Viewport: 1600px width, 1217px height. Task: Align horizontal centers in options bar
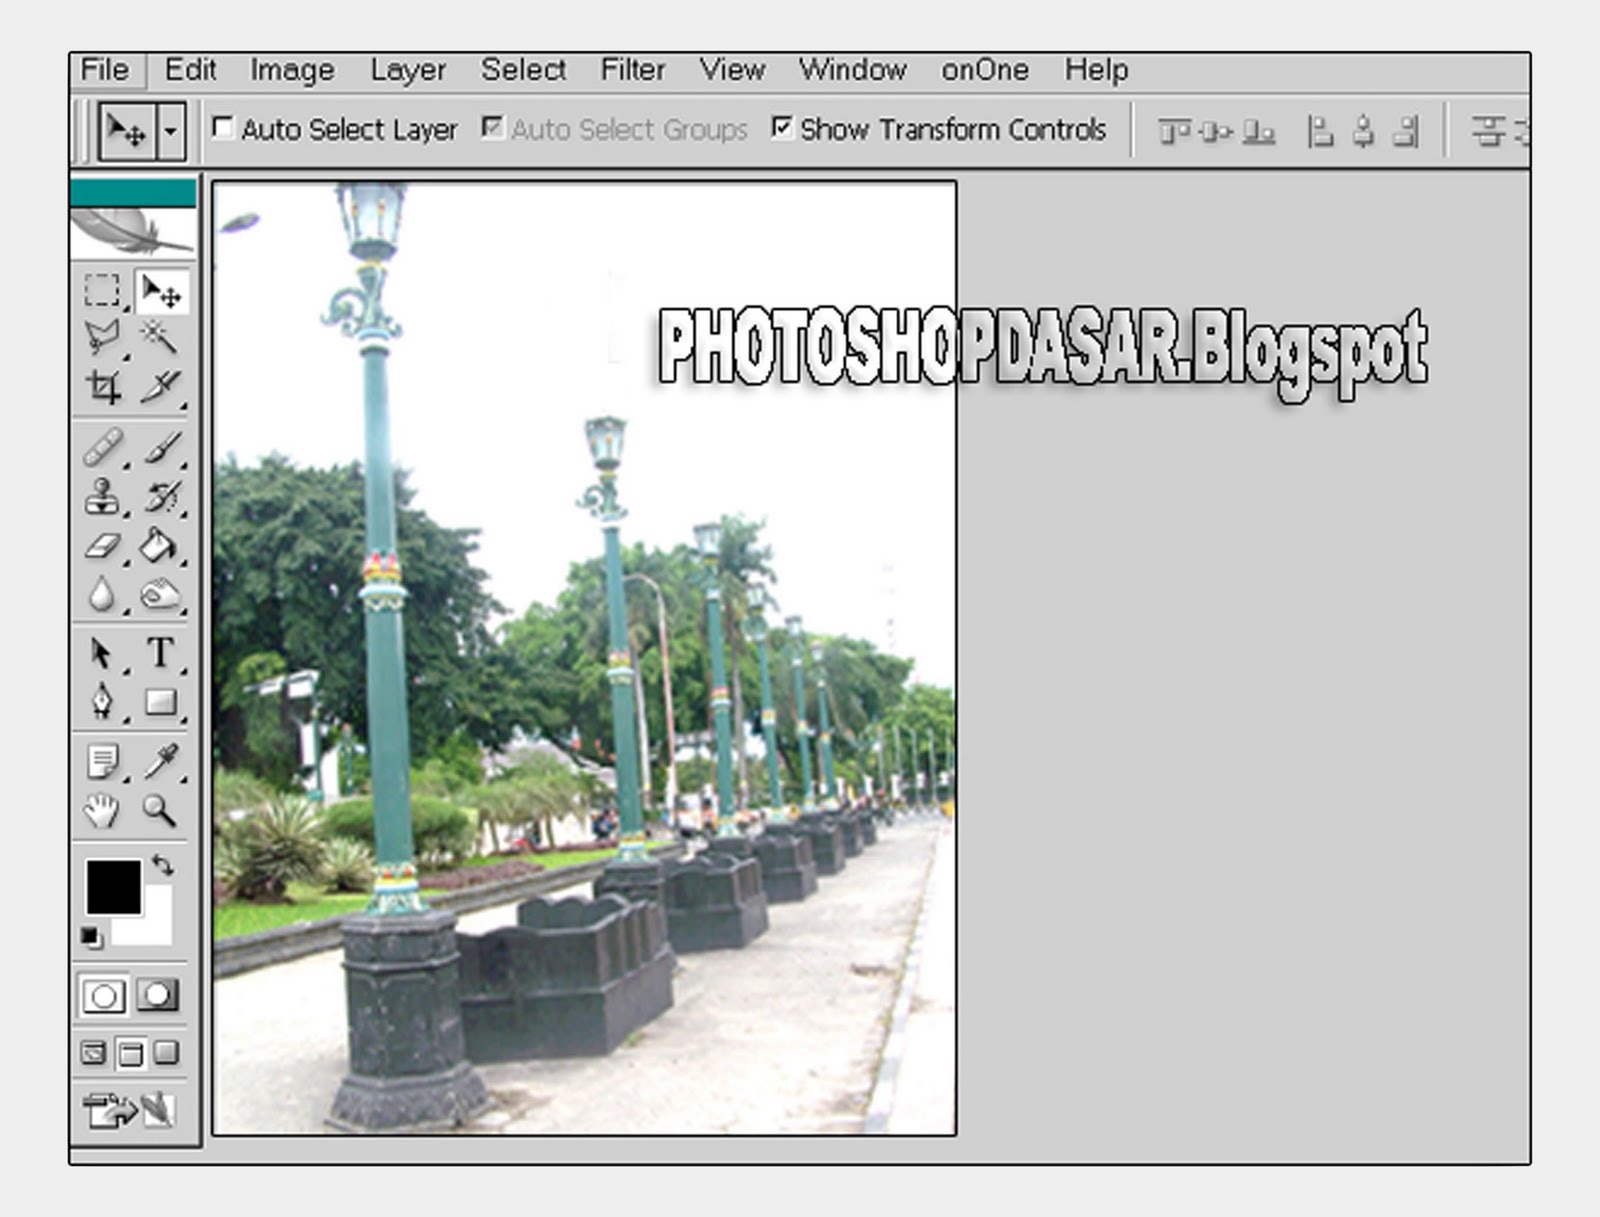coord(1363,131)
